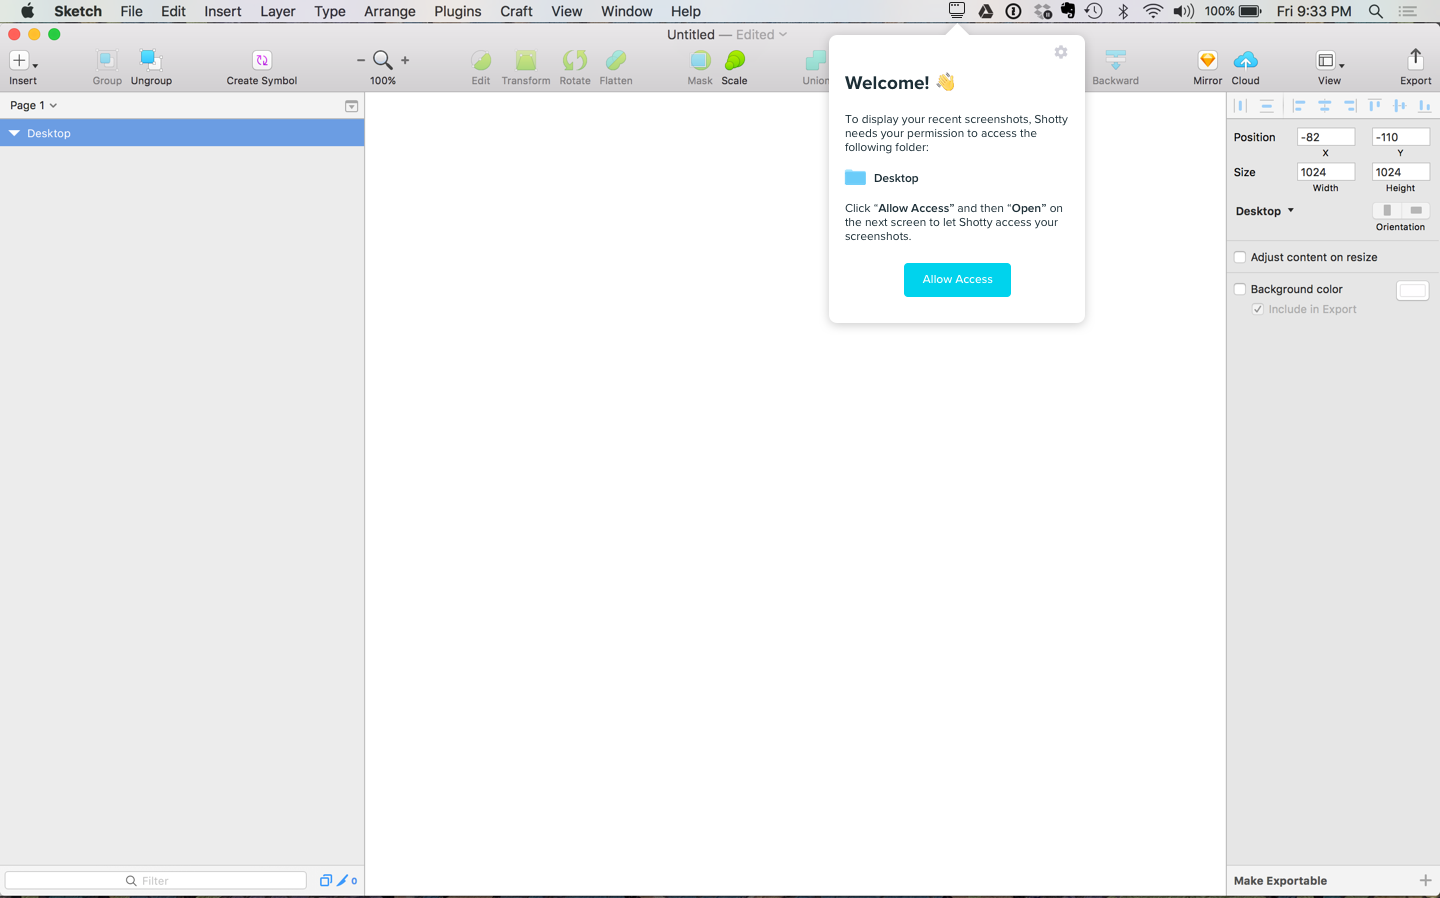Image resolution: width=1440 pixels, height=898 pixels.
Task: Open the Arrange menu
Action: click(390, 11)
